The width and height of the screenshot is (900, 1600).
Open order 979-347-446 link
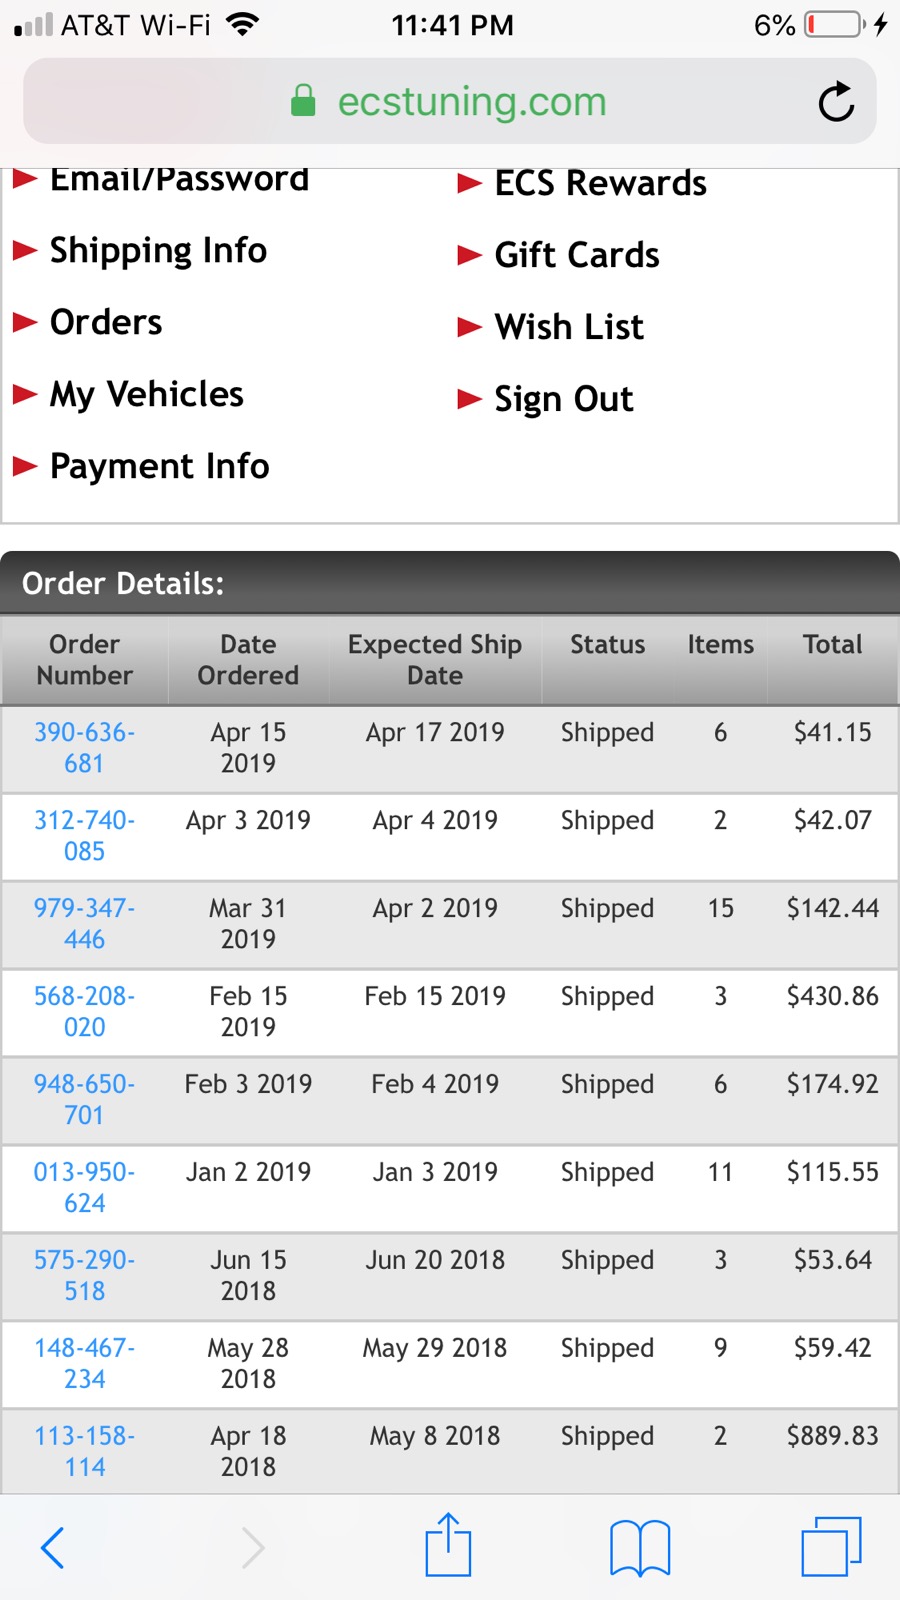pyautogui.click(x=85, y=924)
